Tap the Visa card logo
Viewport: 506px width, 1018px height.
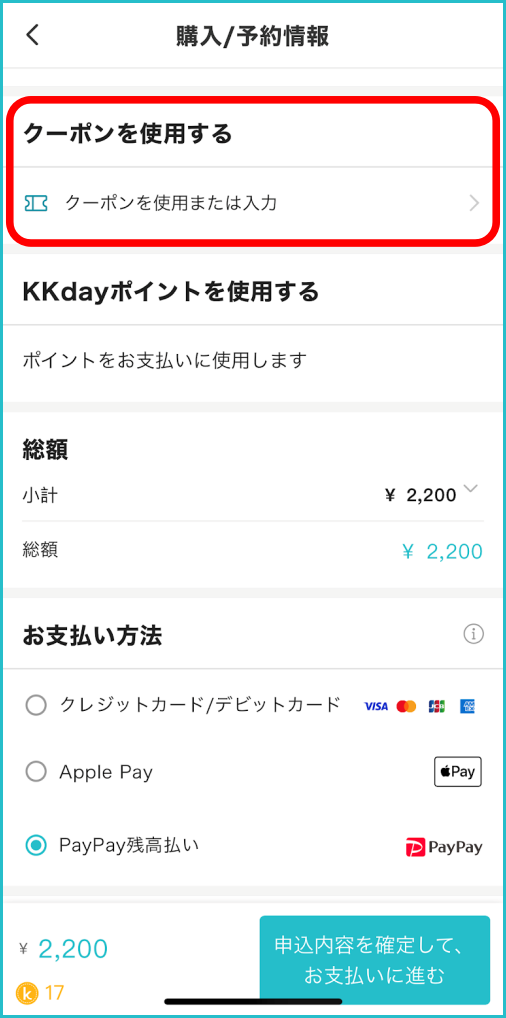click(375, 706)
